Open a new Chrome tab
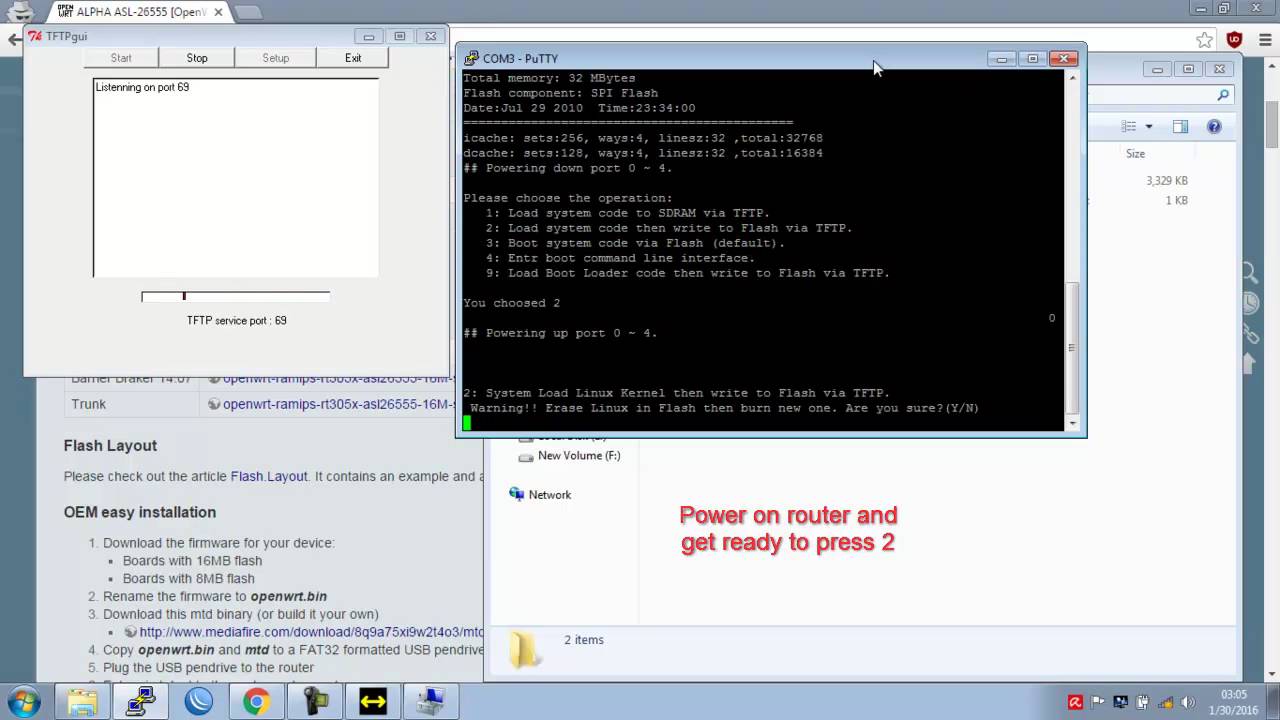The height and width of the screenshot is (720, 1280). point(248,12)
